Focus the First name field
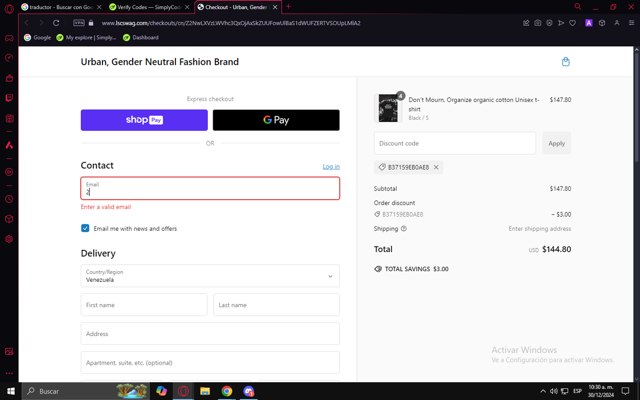Viewport: 640px width, 400px height. click(144, 305)
